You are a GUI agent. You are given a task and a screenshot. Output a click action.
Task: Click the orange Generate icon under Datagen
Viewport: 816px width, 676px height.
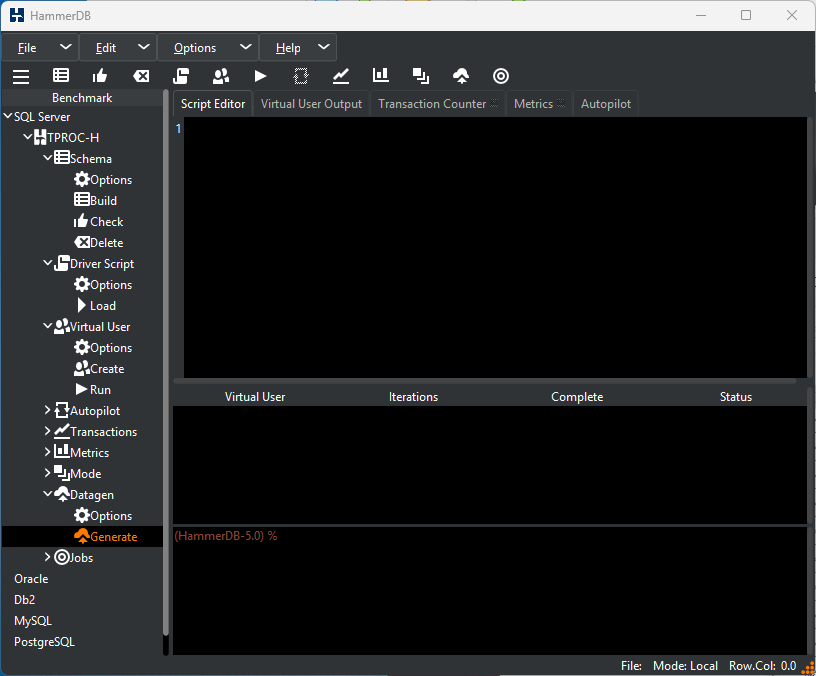[x=82, y=536]
